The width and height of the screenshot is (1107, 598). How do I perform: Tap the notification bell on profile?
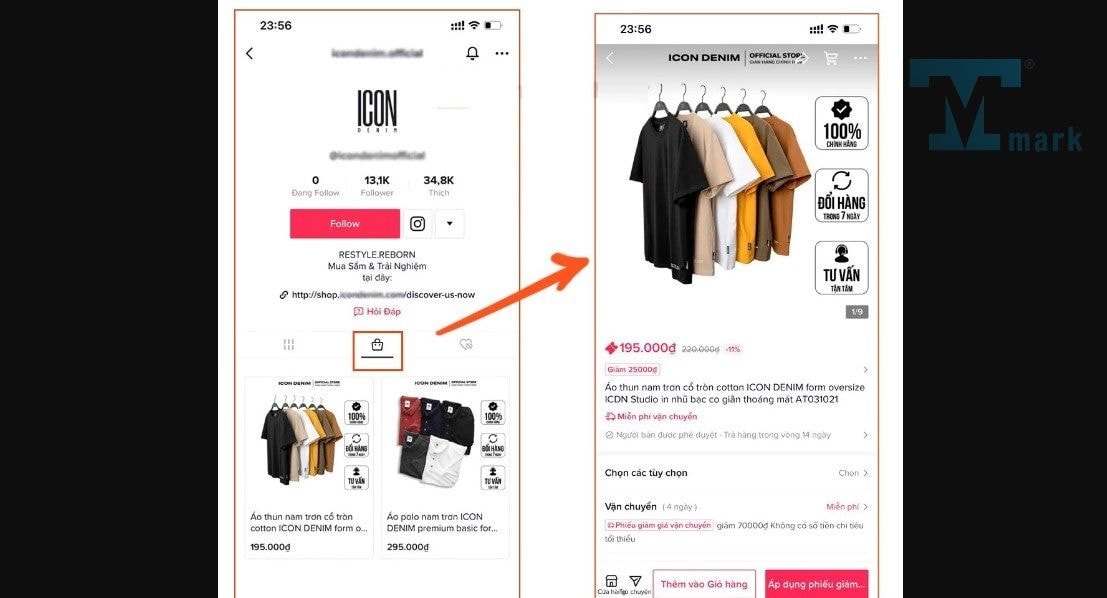click(472, 53)
